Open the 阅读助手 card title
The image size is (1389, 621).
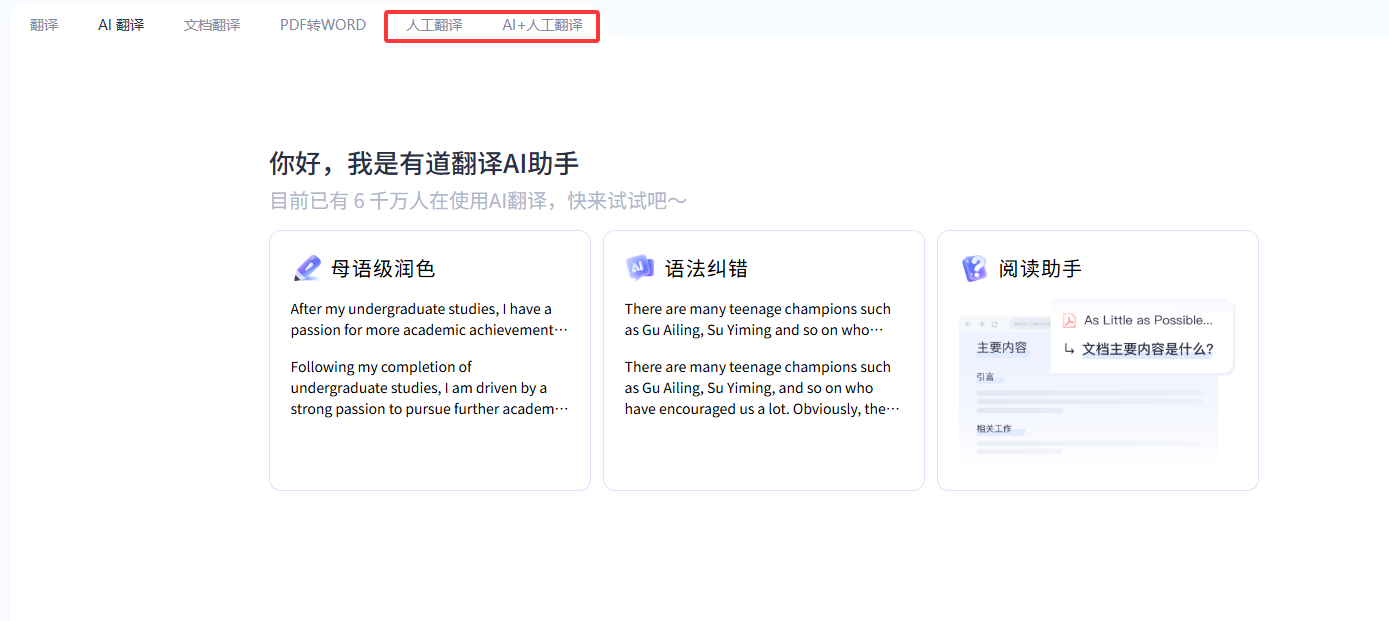(1040, 269)
